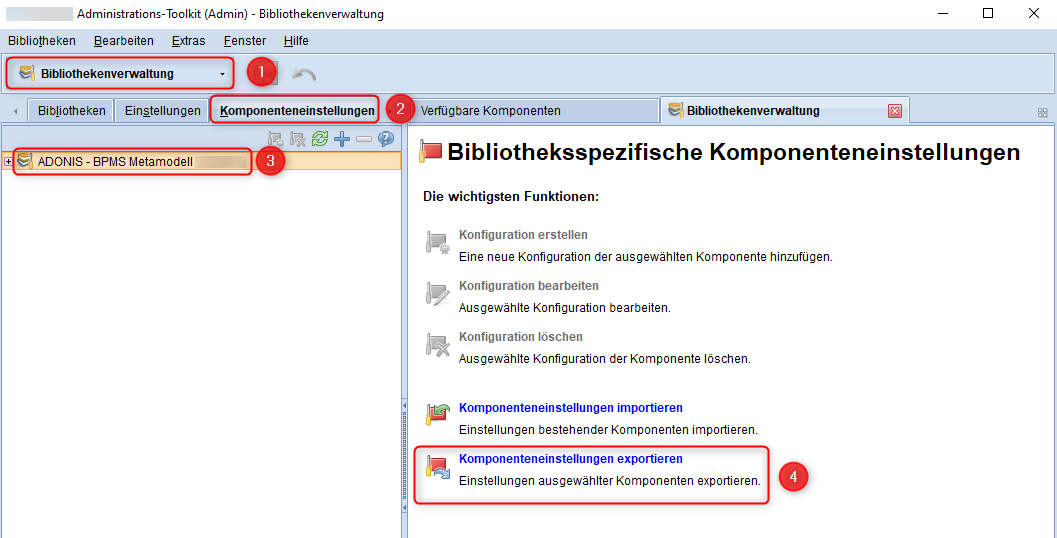Open the Hilfe menu
Screen dimensions: 1057x538
[297, 40]
